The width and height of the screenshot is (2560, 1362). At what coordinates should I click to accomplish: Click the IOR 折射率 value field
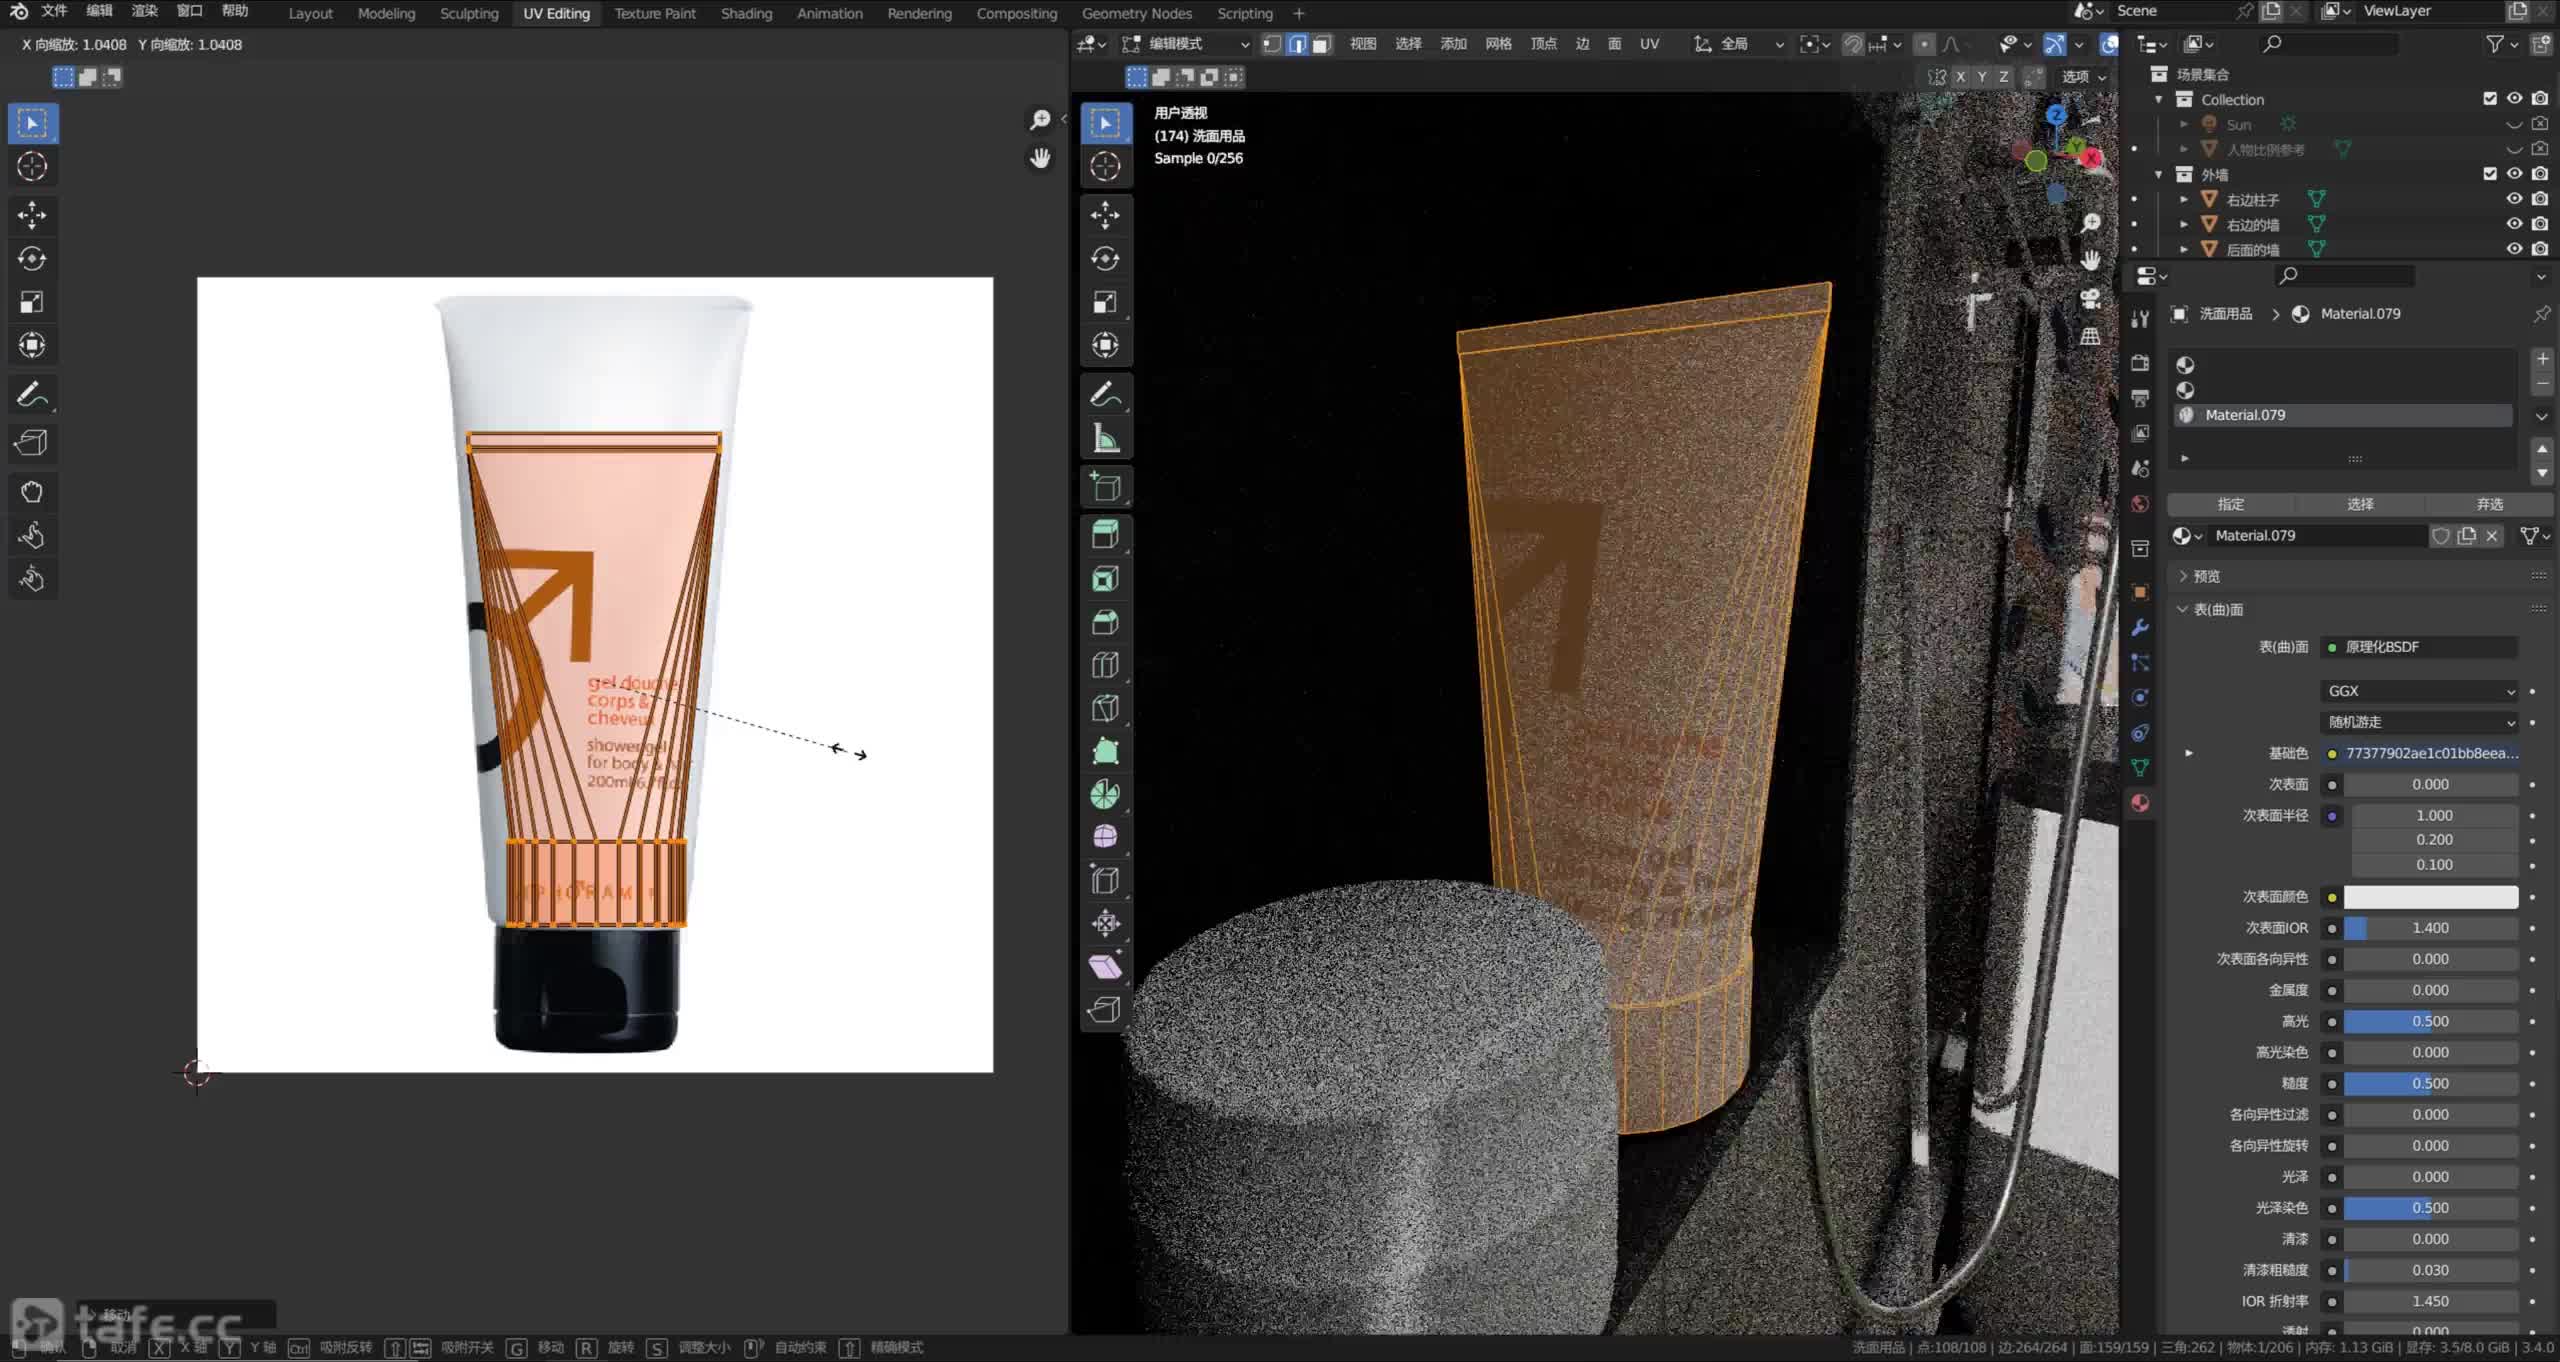point(2430,1301)
